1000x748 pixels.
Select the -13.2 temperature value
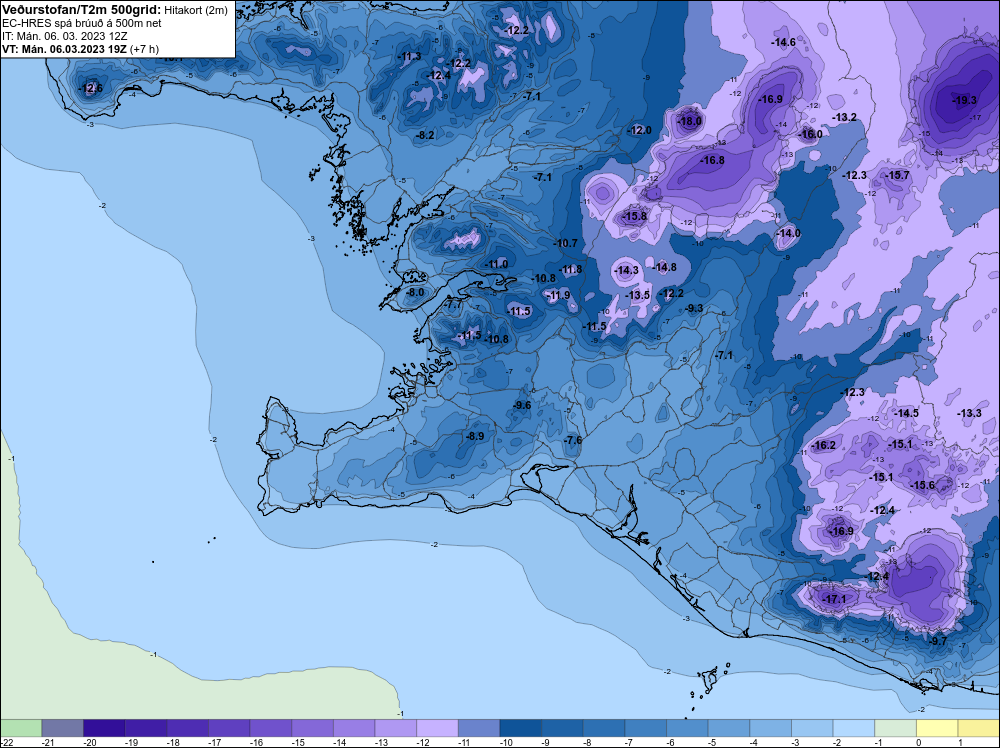click(844, 117)
